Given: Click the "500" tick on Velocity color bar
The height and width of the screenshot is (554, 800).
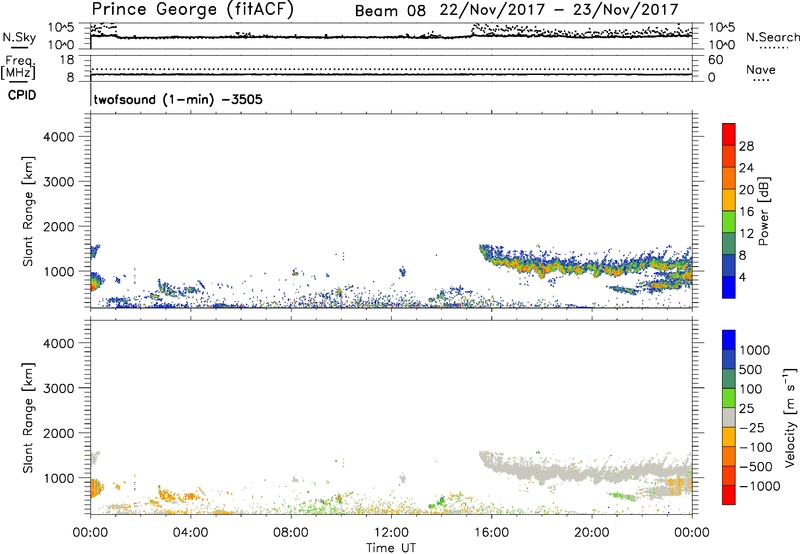Looking at the screenshot, I should tap(751, 369).
